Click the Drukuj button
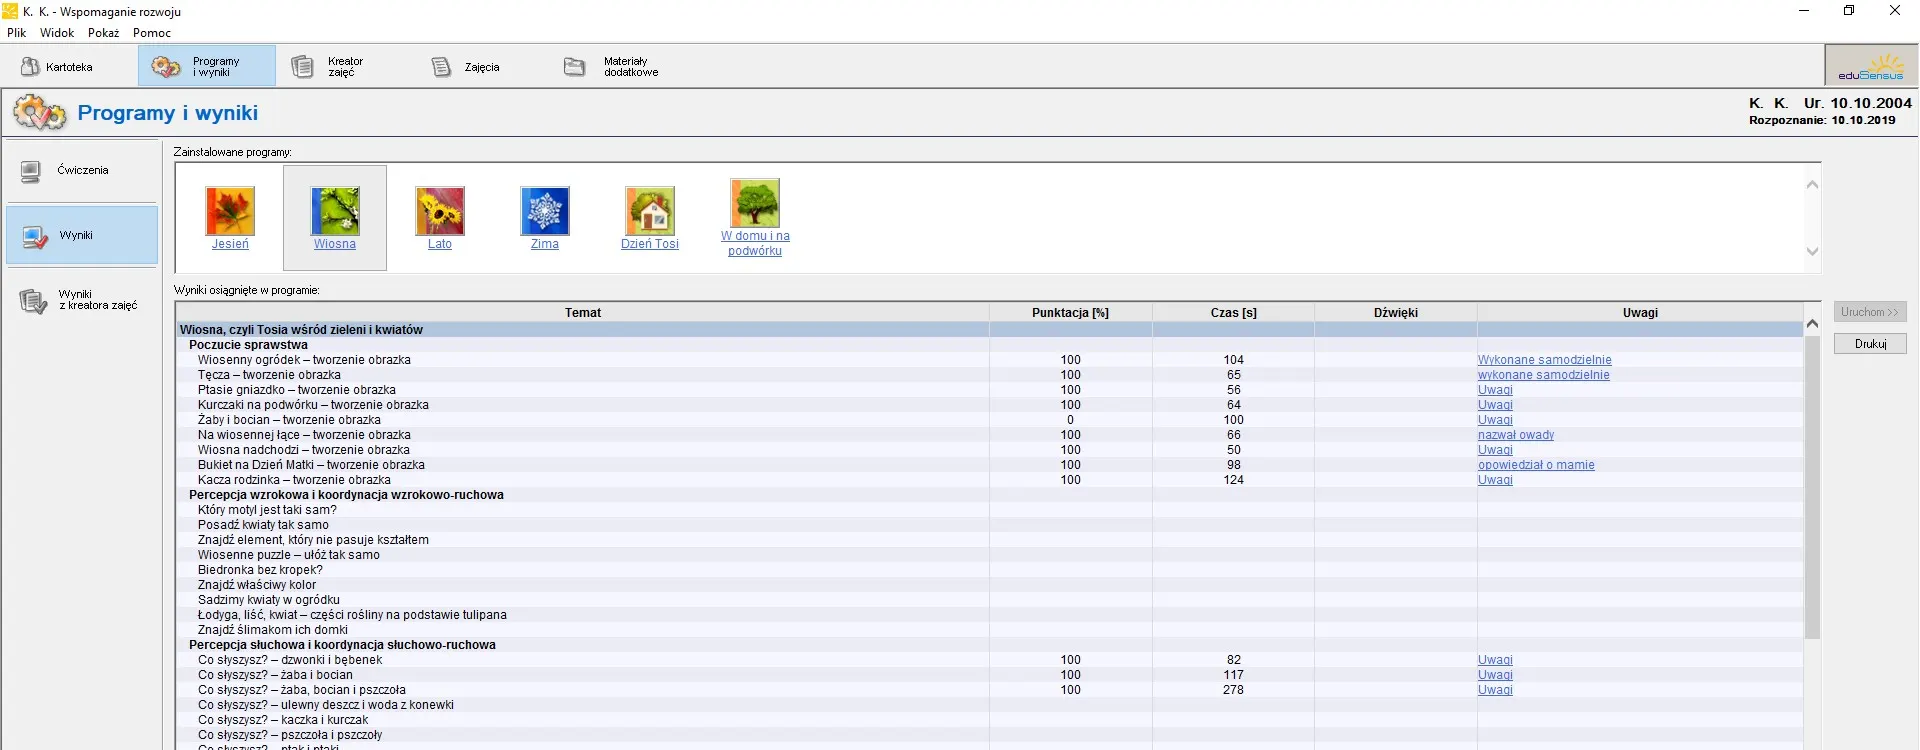This screenshot has width=1920, height=750. (1870, 344)
